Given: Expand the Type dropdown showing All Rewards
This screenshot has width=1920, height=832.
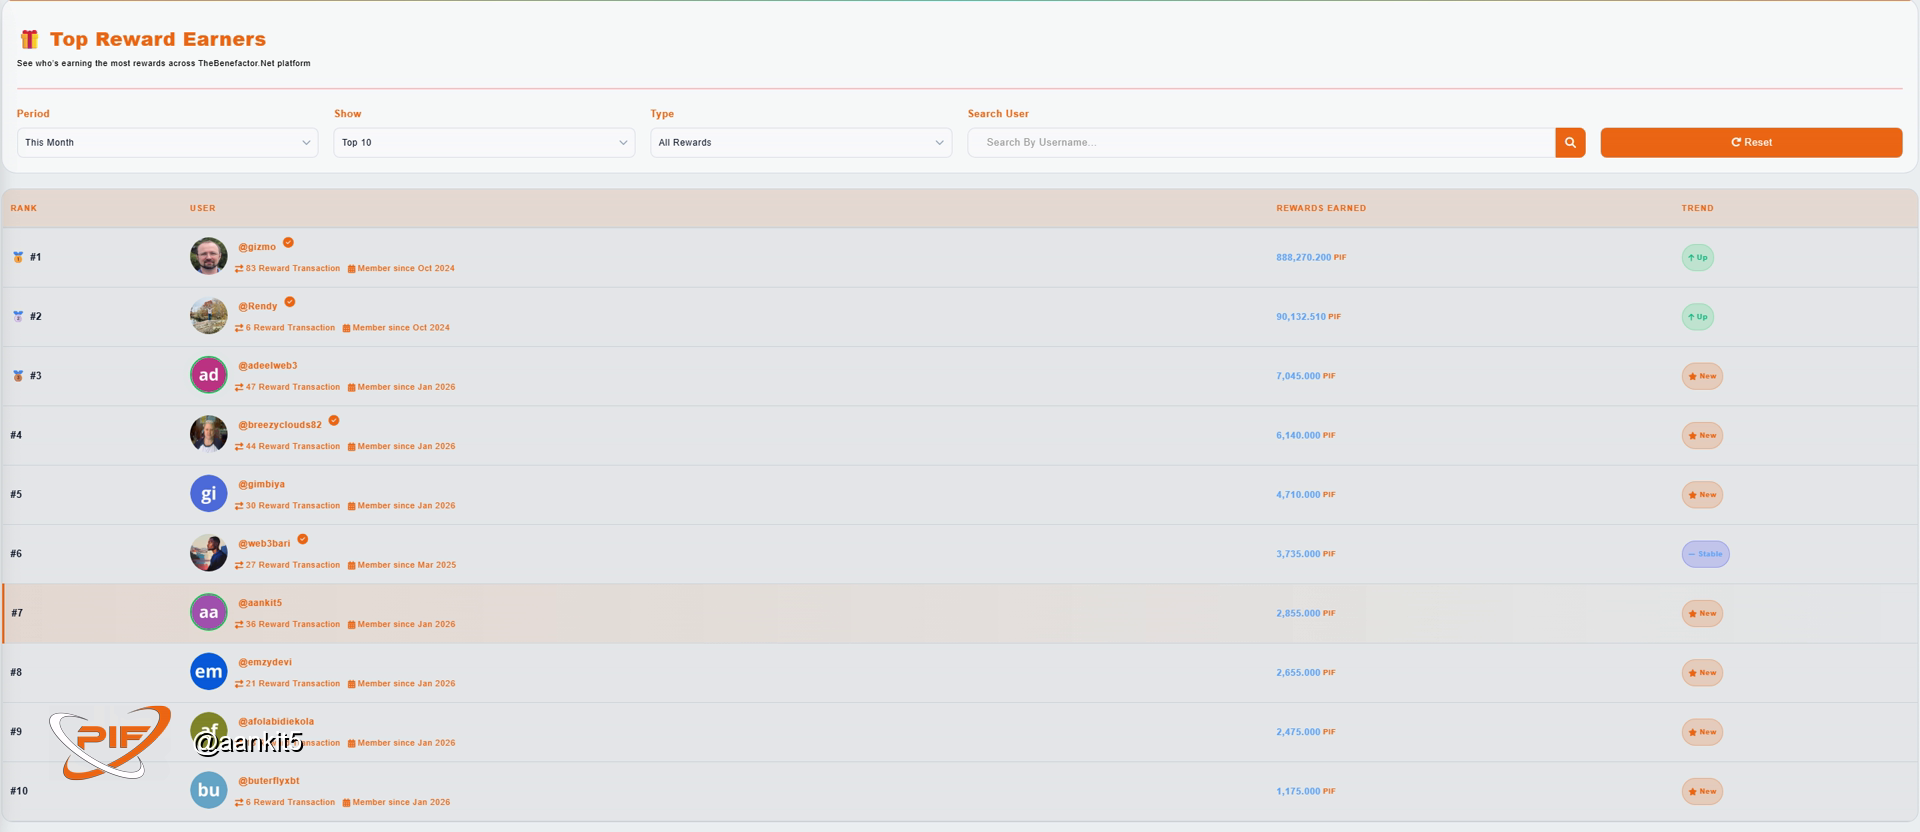Looking at the screenshot, I should (x=801, y=142).
